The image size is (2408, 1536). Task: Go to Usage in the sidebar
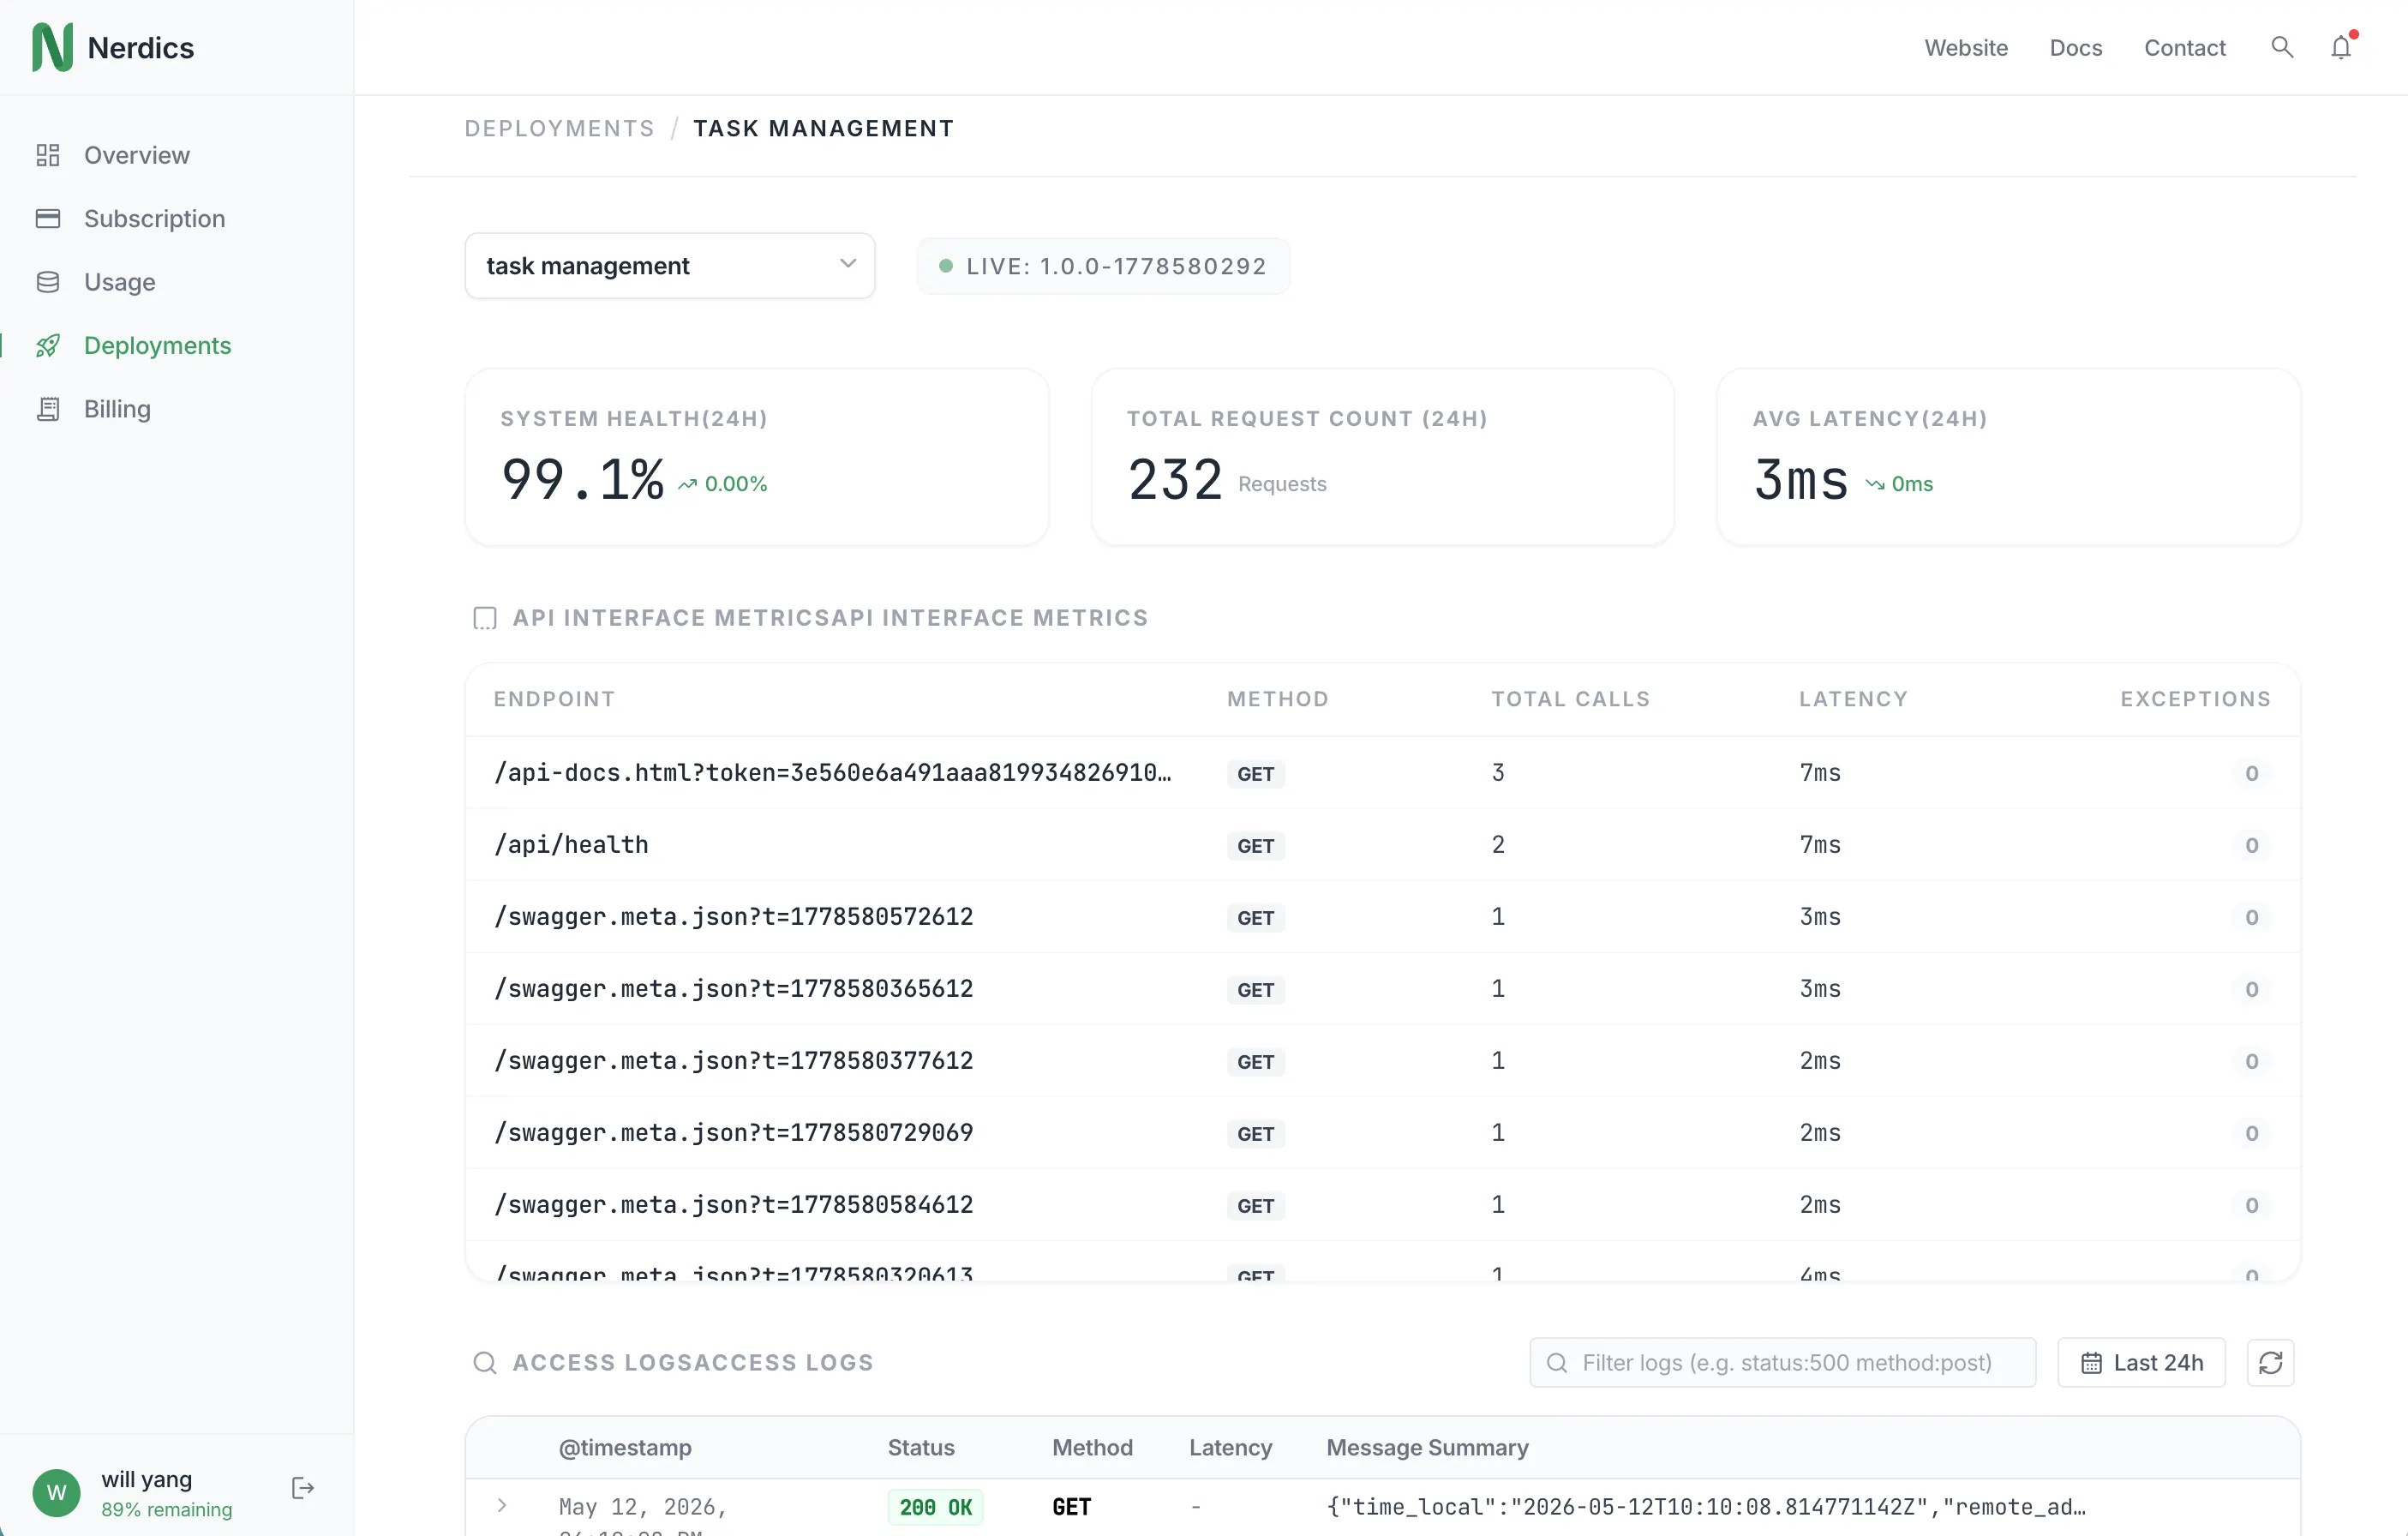pos(120,282)
